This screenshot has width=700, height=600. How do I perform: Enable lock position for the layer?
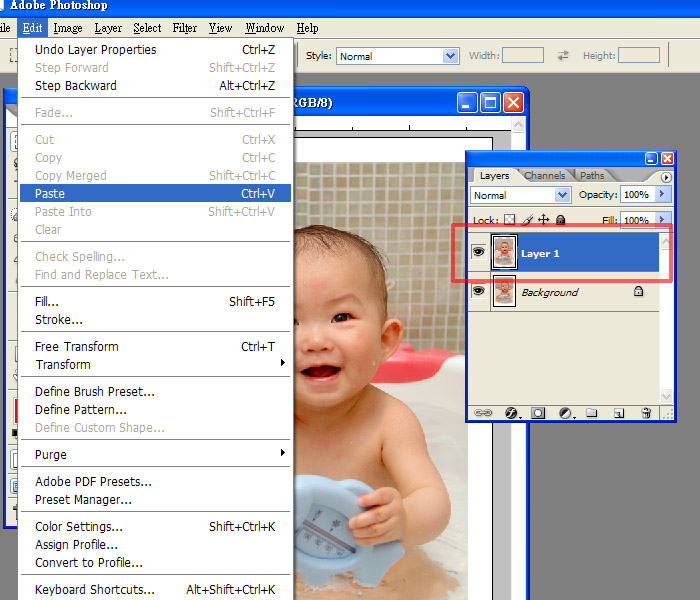coord(544,220)
